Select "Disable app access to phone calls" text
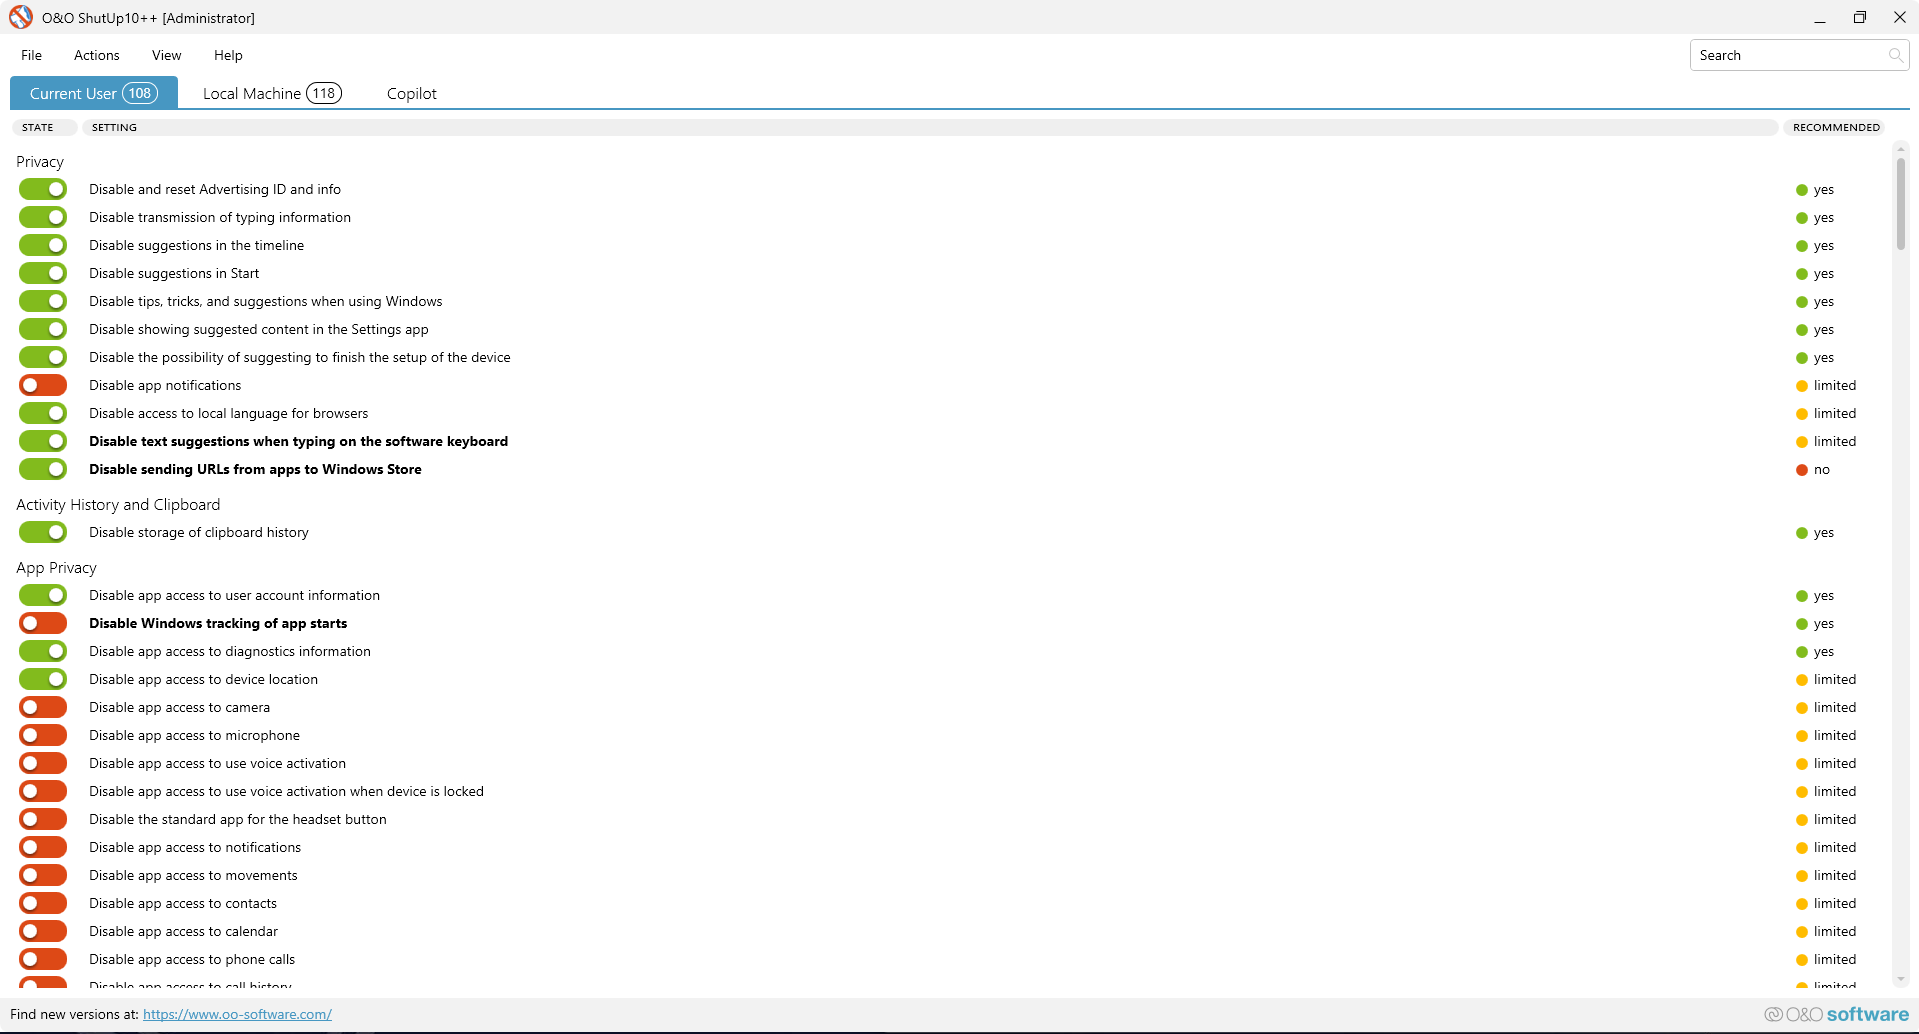The image size is (1919, 1034). coord(192,959)
